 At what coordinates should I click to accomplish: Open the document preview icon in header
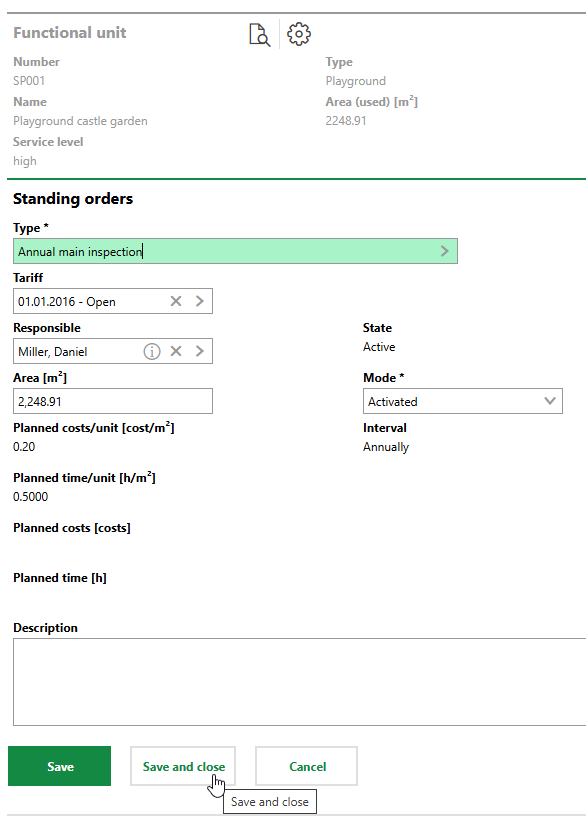click(259, 34)
